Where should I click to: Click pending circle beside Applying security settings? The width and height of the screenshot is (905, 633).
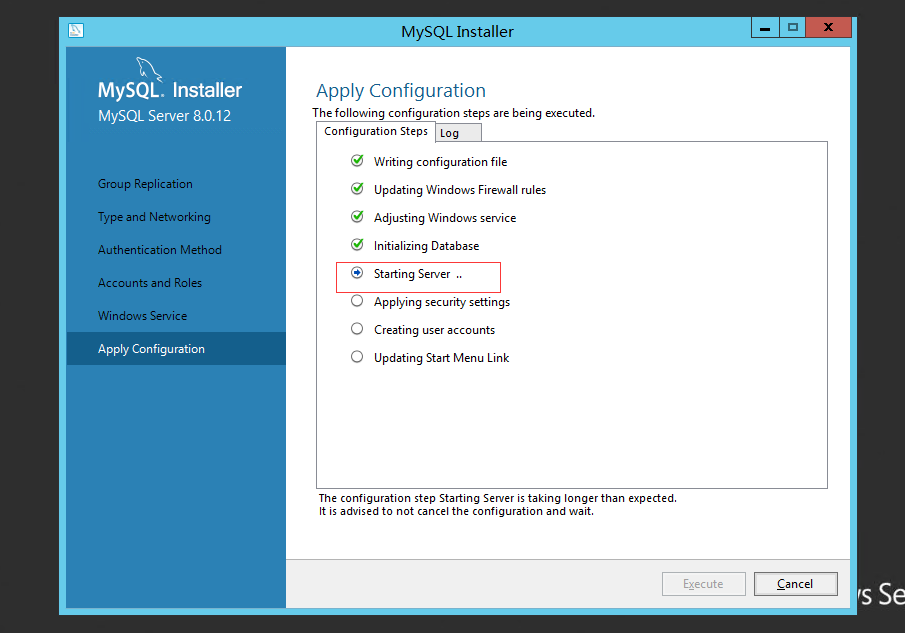pyautogui.click(x=357, y=301)
